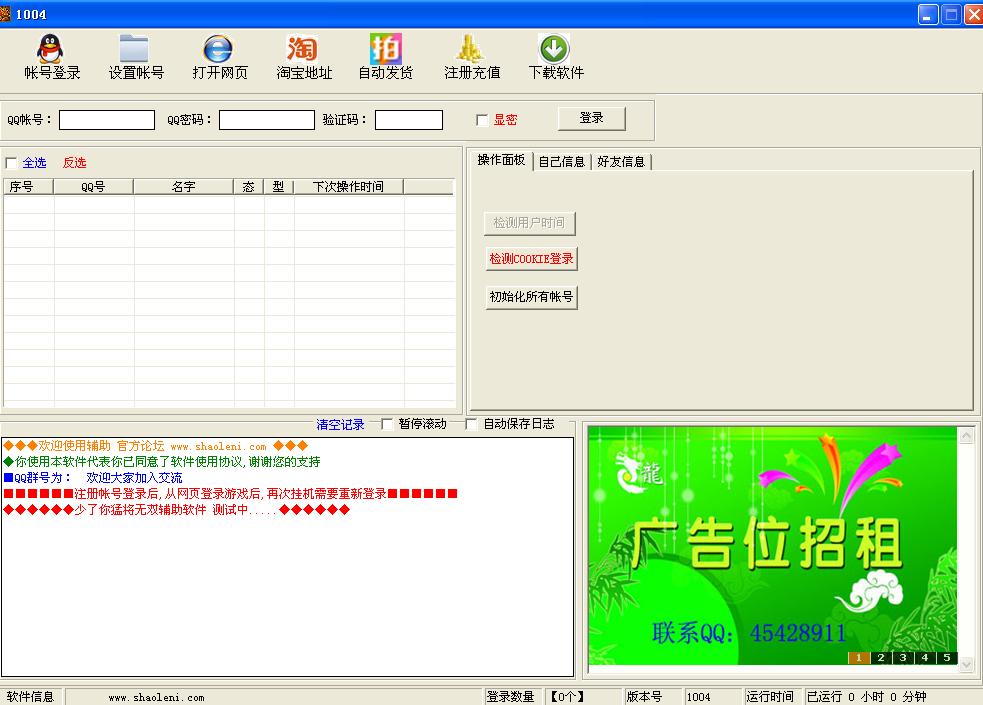Click the 下次操作时间 column header
Viewport: 983px width, 705px height.
(349, 187)
